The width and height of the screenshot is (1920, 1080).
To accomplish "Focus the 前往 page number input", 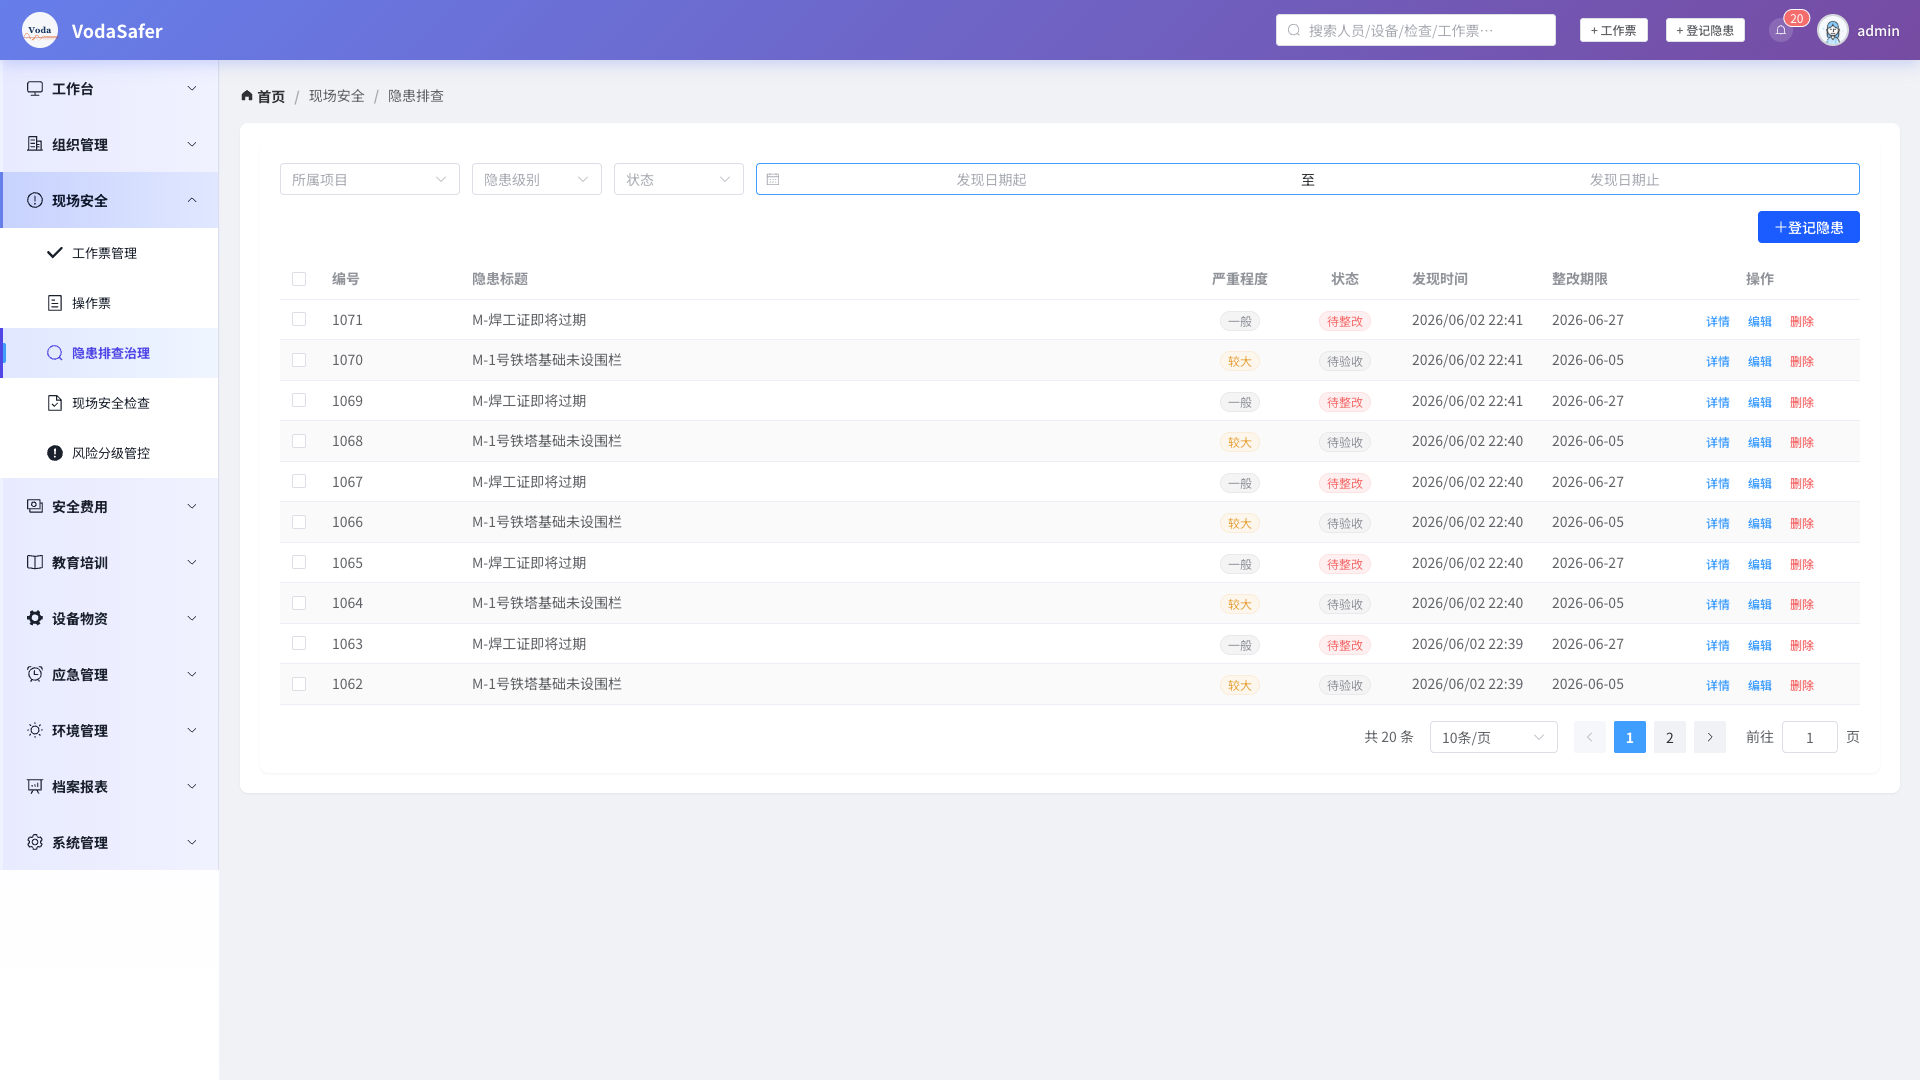I will point(1810,737).
